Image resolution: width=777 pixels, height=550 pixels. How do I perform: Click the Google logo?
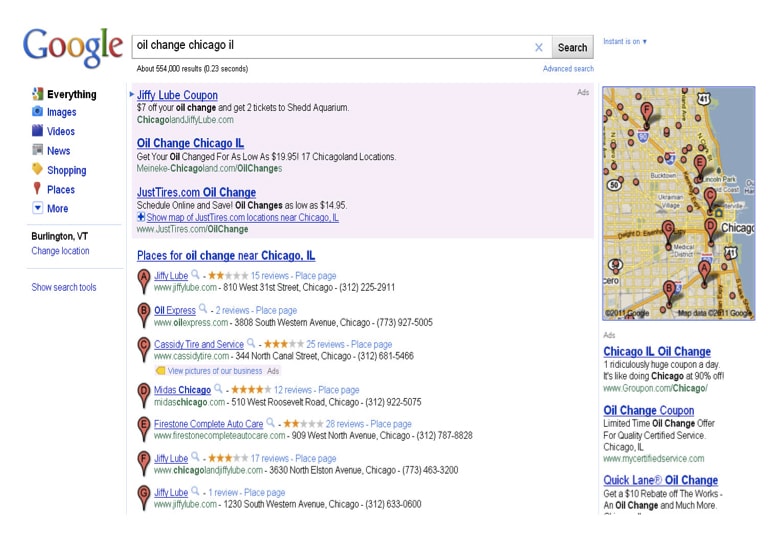click(73, 47)
